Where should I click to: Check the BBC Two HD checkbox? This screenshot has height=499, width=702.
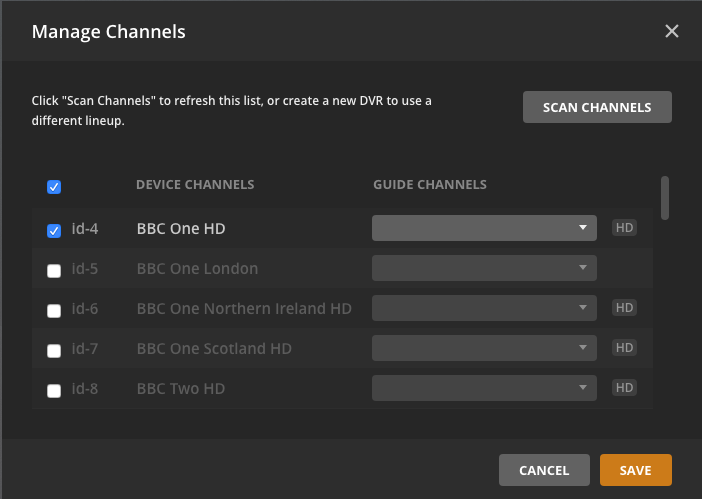[54, 391]
